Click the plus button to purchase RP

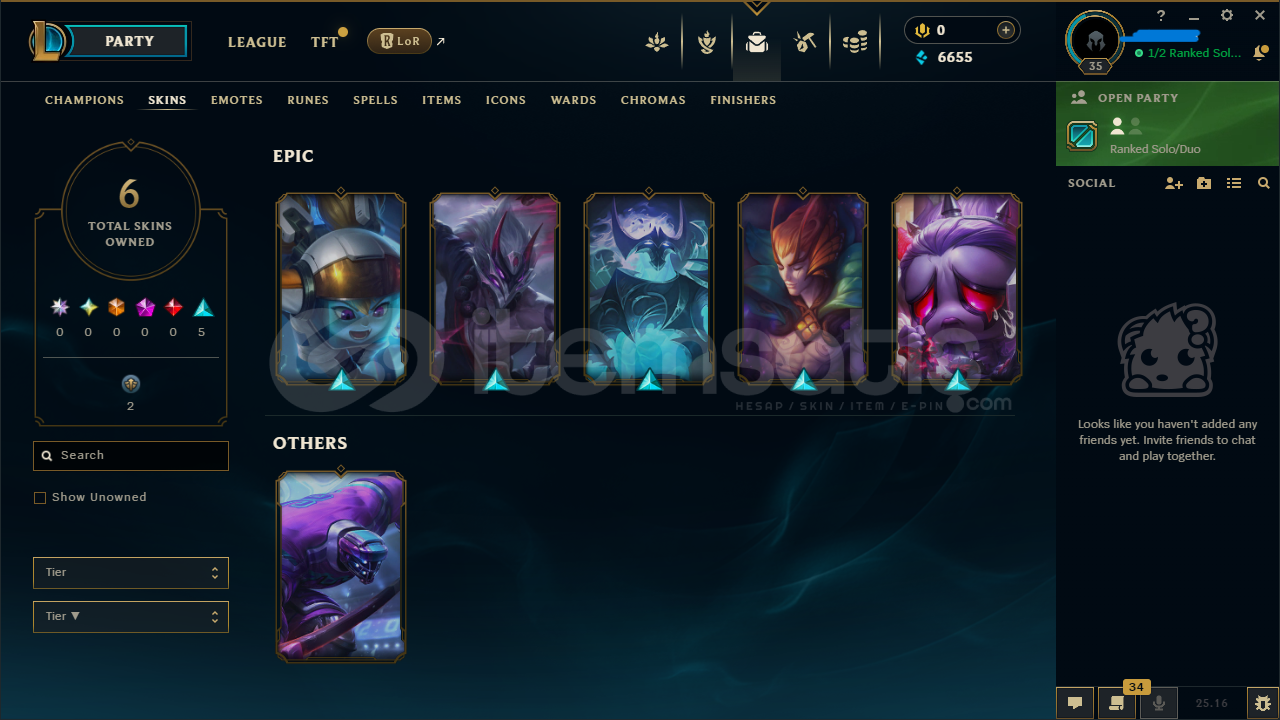[1006, 30]
